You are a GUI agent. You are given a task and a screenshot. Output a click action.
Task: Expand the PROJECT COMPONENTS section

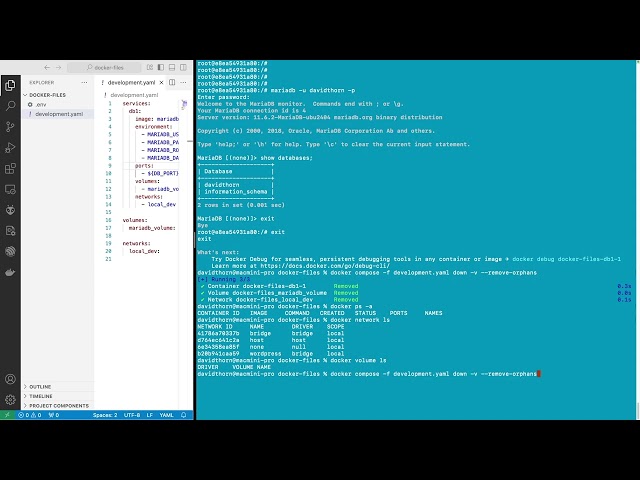tap(59, 406)
